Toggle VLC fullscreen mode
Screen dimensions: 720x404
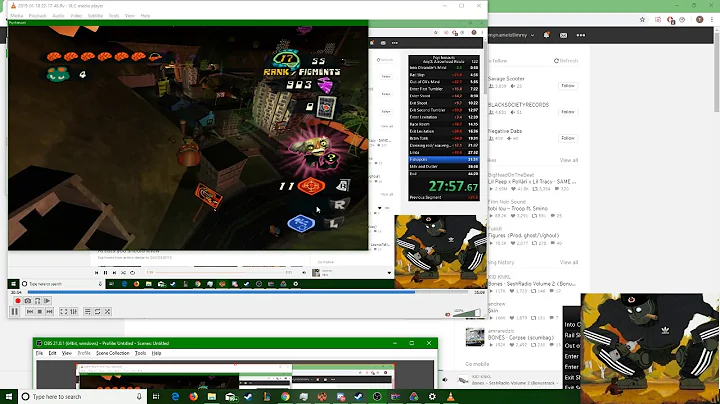(63, 312)
